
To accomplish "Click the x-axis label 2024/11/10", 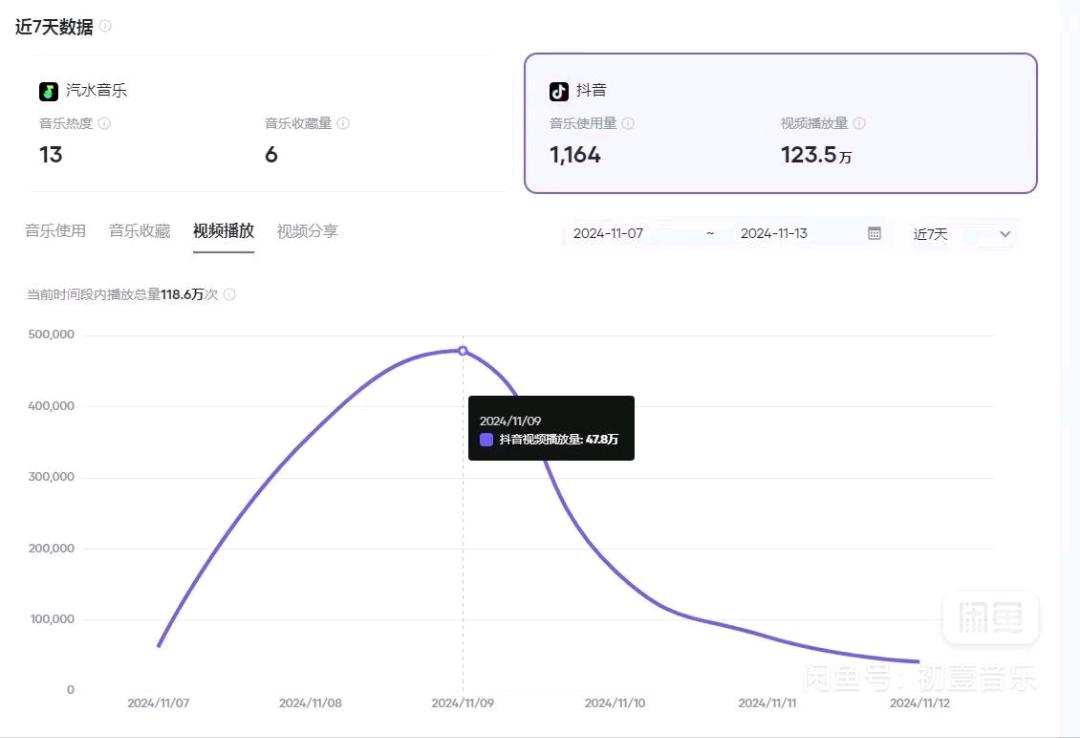I will (615, 703).
